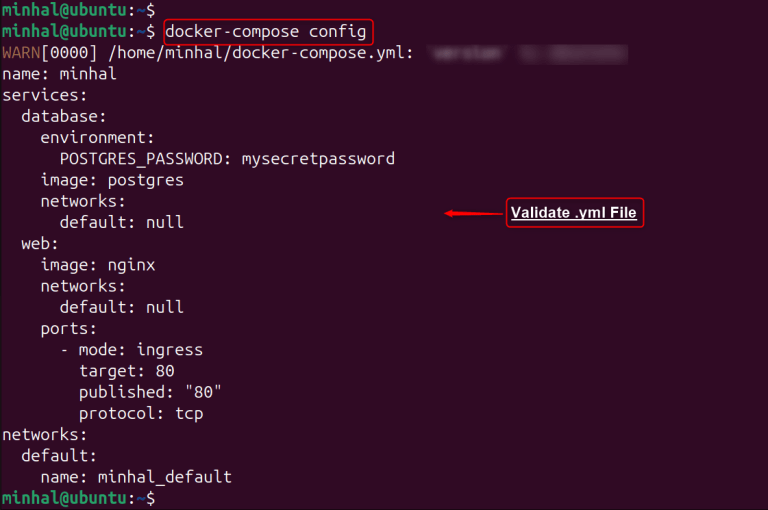
Task: Click the "web:" service entry
Action: [x=40, y=243]
